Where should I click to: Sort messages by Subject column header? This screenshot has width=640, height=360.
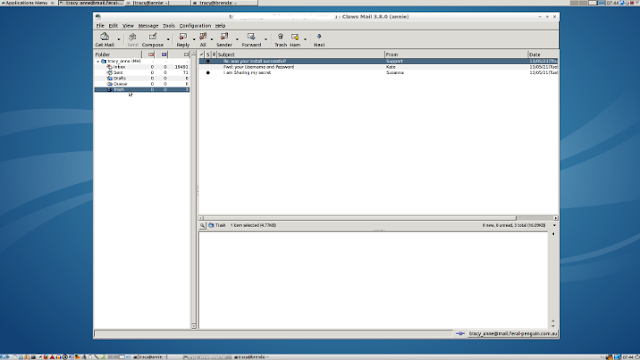click(300, 54)
